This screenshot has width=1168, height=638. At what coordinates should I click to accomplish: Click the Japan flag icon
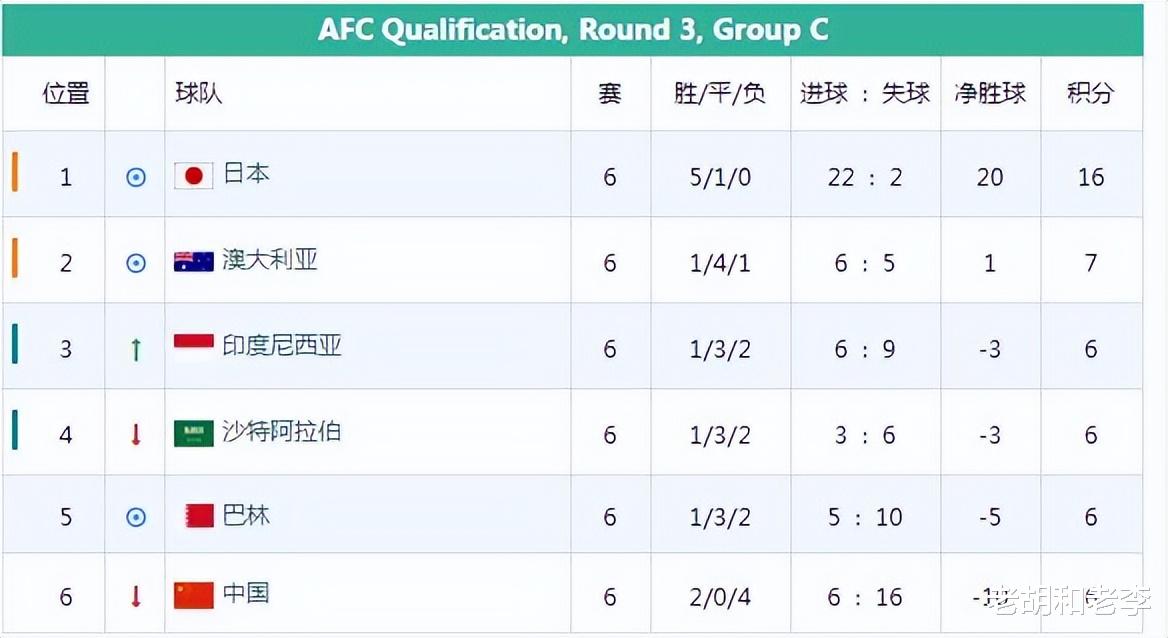pos(194,176)
